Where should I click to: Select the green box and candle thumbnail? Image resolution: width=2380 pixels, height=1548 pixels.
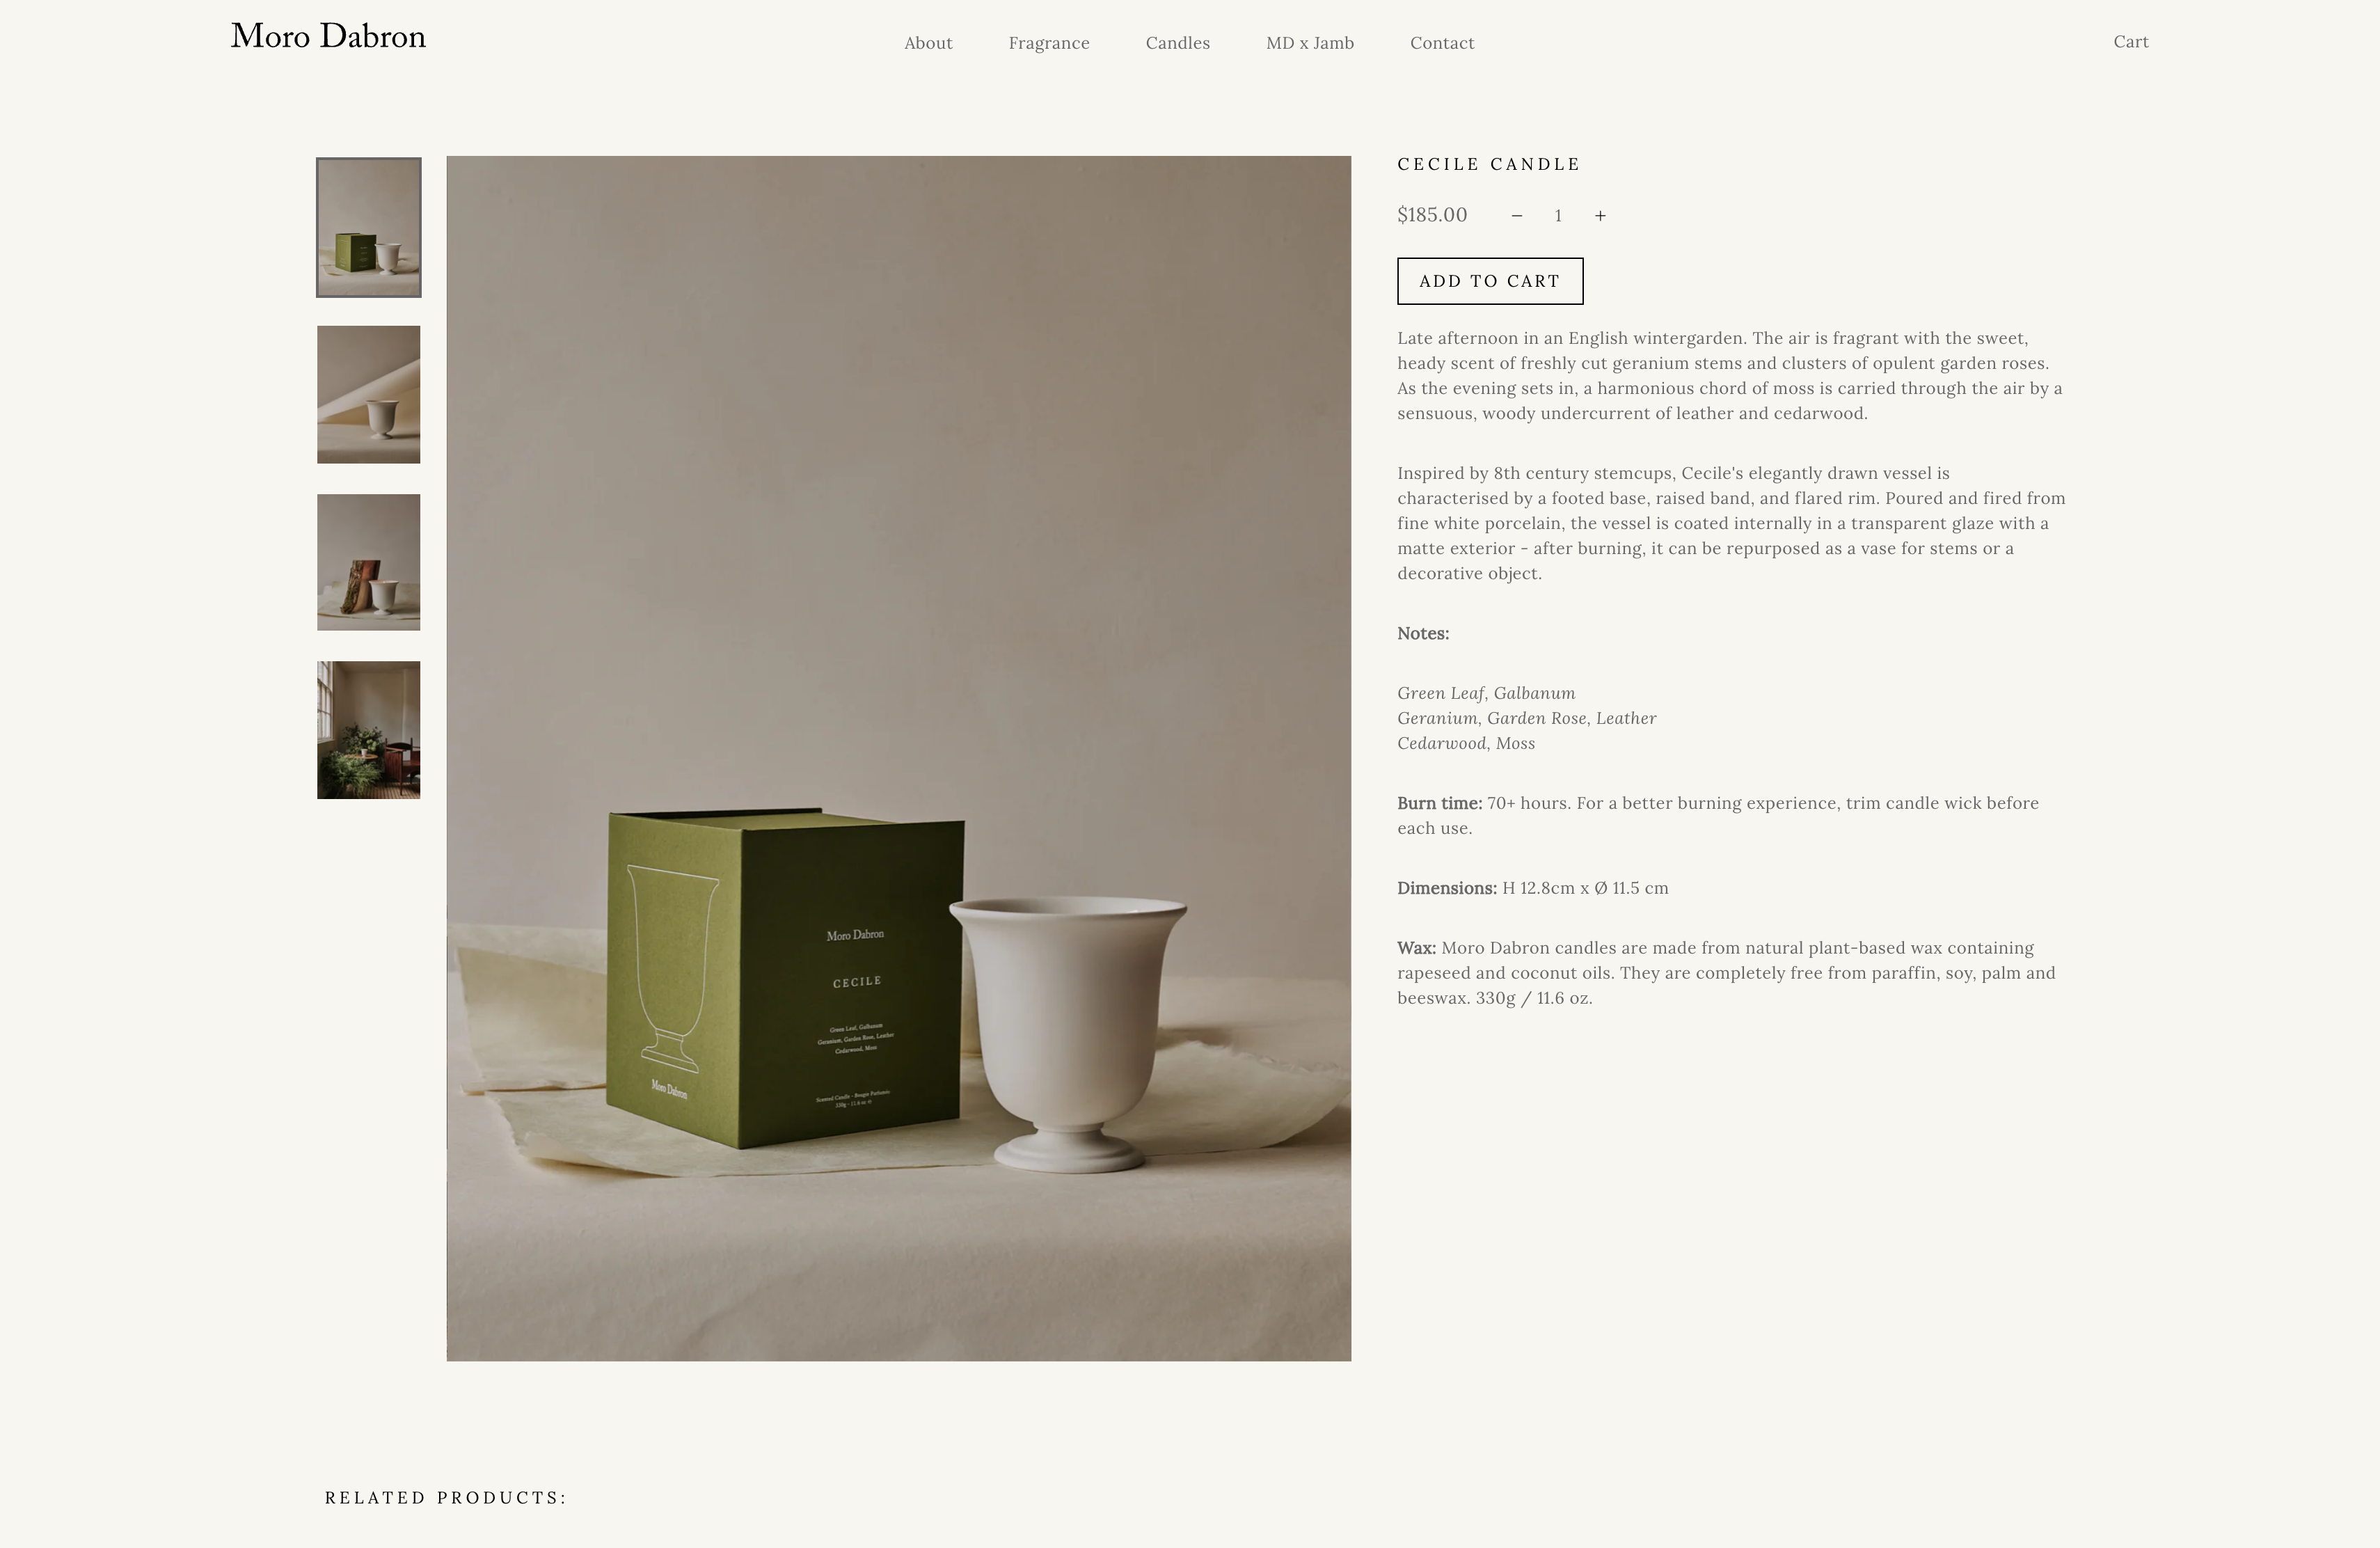[x=369, y=227]
